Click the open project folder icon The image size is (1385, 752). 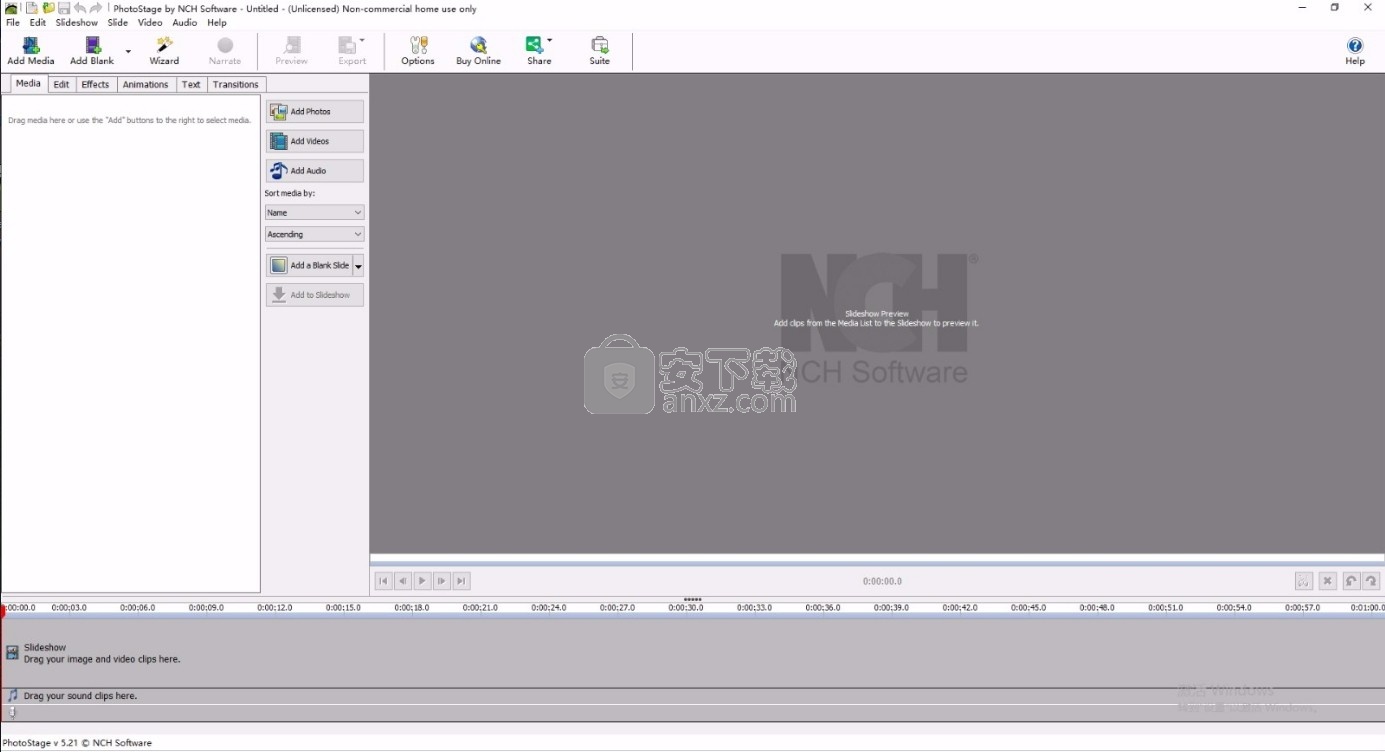pyautogui.click(x=48, y=8)
